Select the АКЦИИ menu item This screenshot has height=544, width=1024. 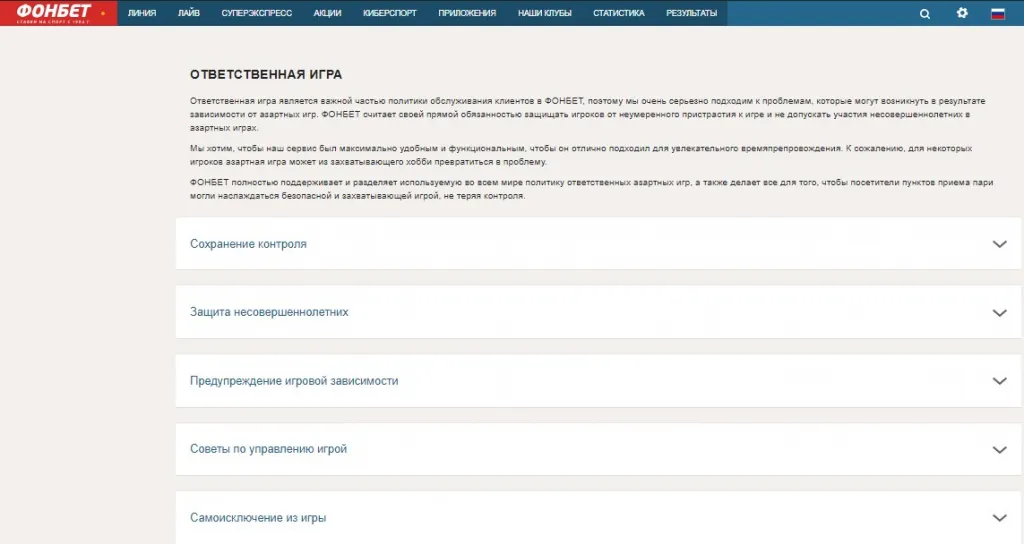click(327, 13)
